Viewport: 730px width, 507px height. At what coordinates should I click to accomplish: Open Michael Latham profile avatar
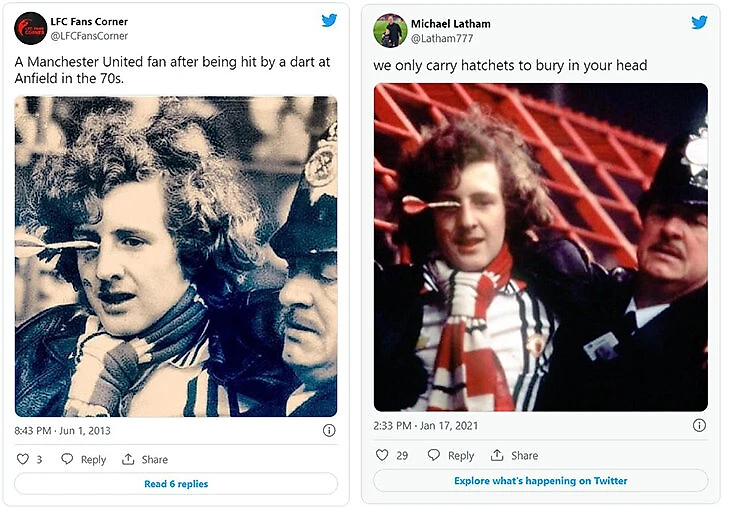390,30
